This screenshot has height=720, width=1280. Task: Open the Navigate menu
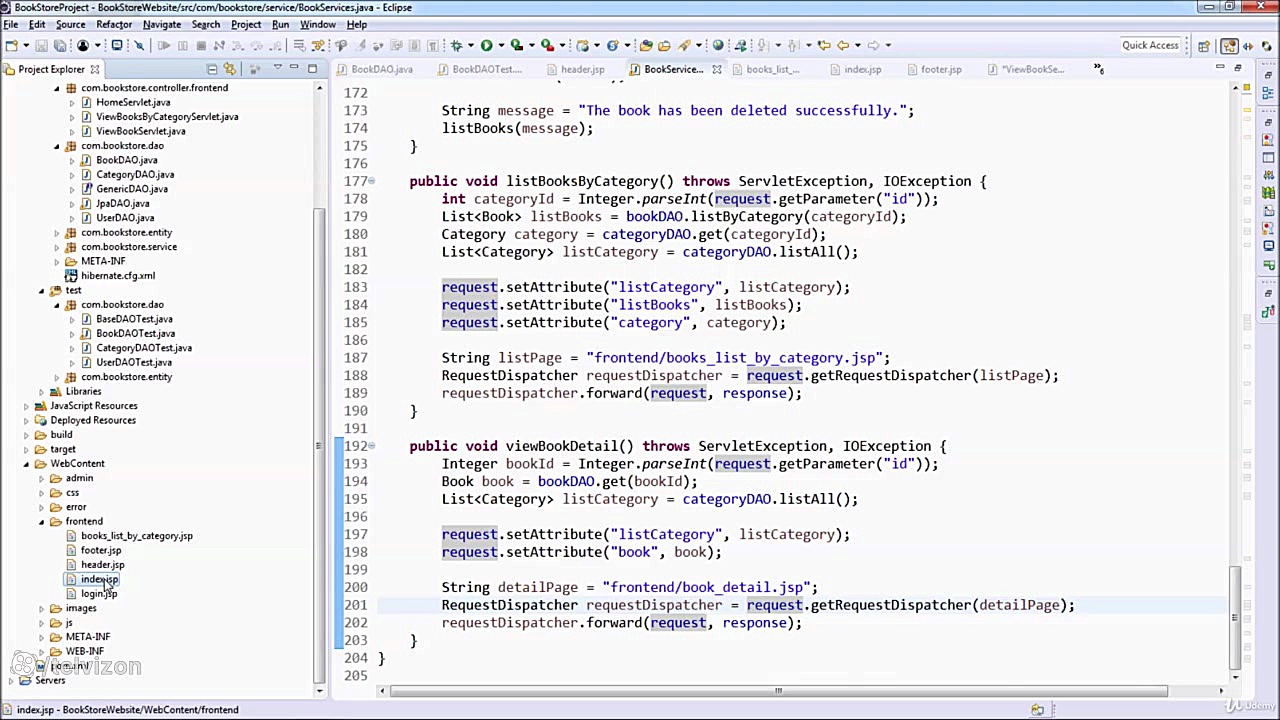pos(162,24)
